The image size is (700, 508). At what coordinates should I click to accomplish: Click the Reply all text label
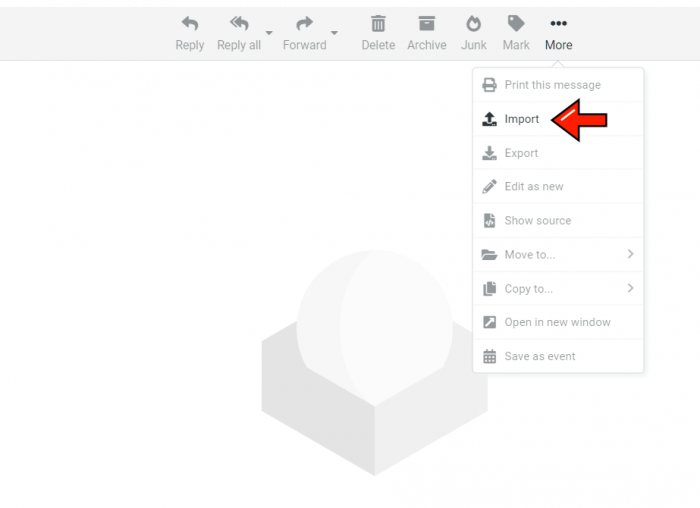[x=239, y=45]
